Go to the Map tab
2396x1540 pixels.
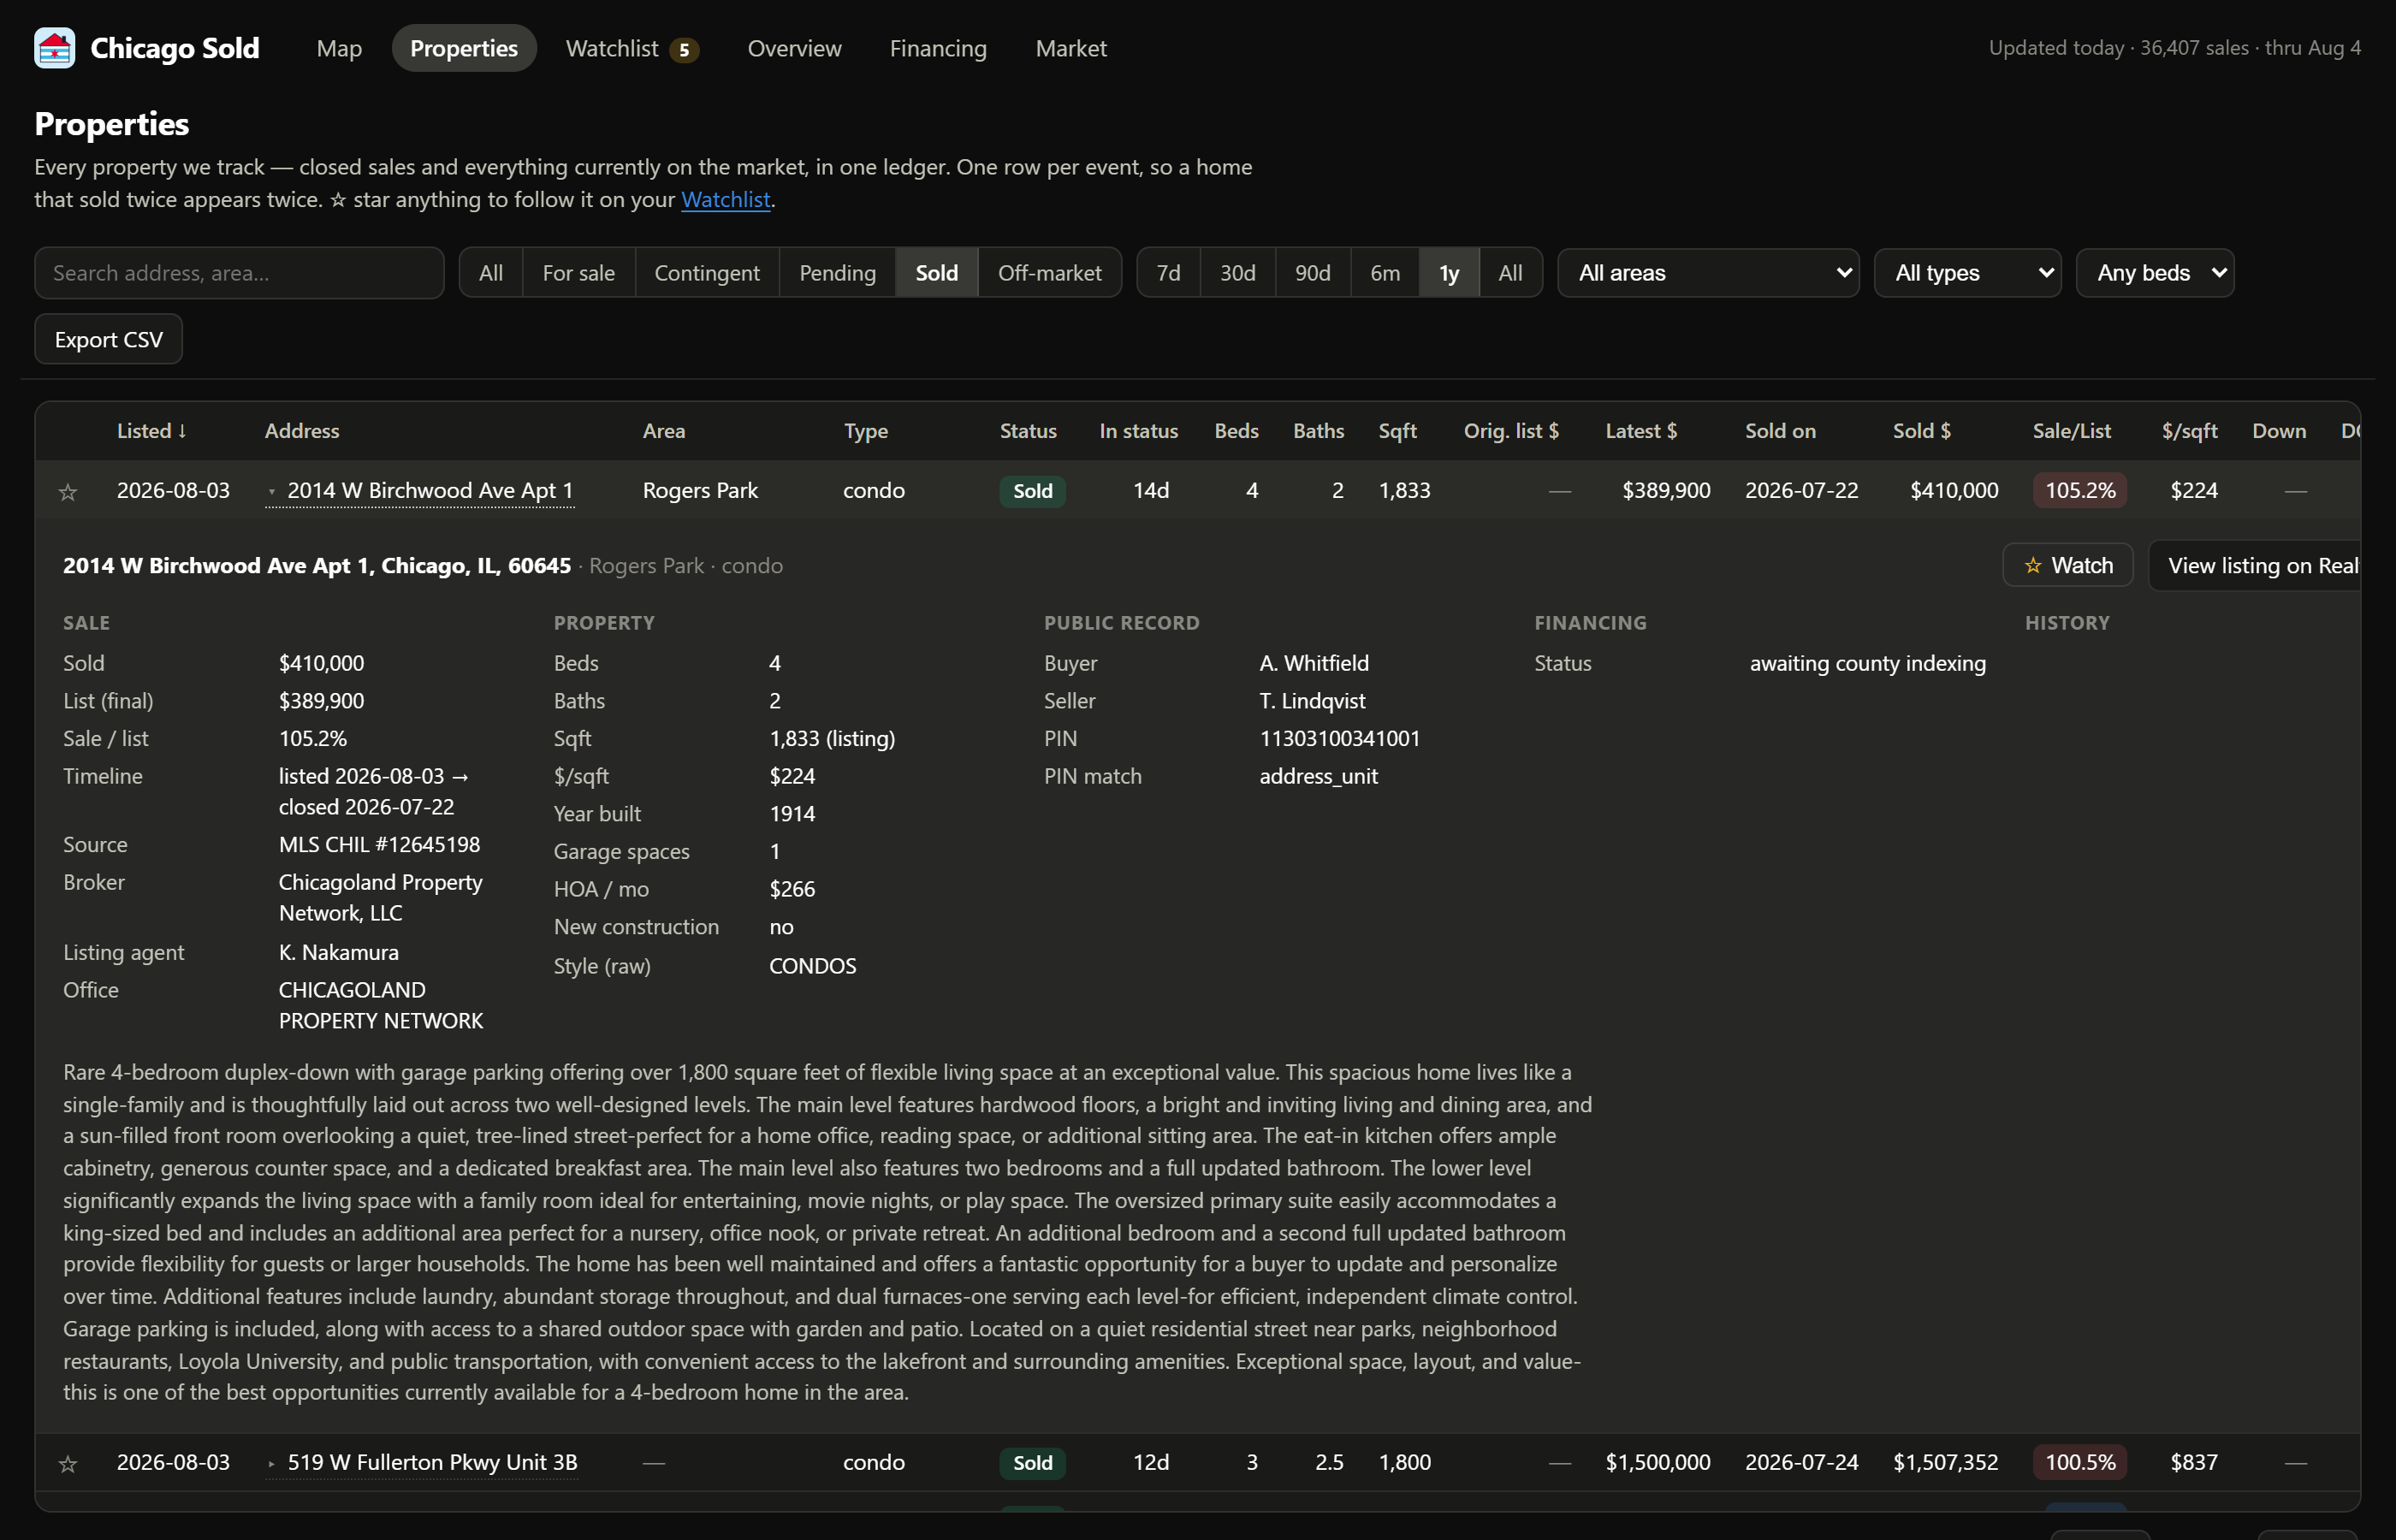[339, 48]
